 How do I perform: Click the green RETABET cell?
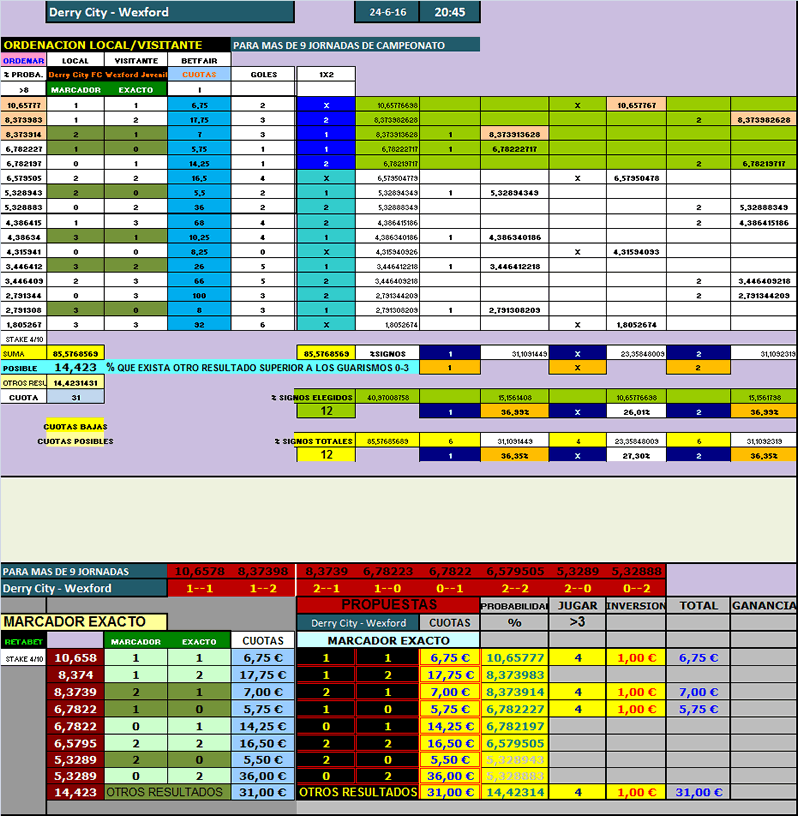point(23,641)
